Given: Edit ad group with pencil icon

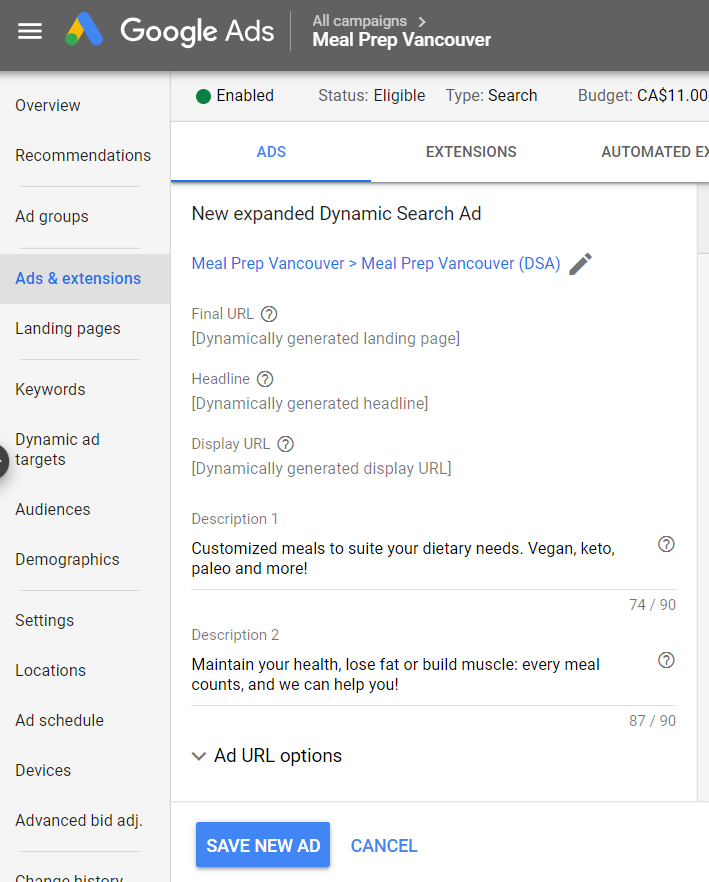Looking at the screenshot, I should pos(580,264).
